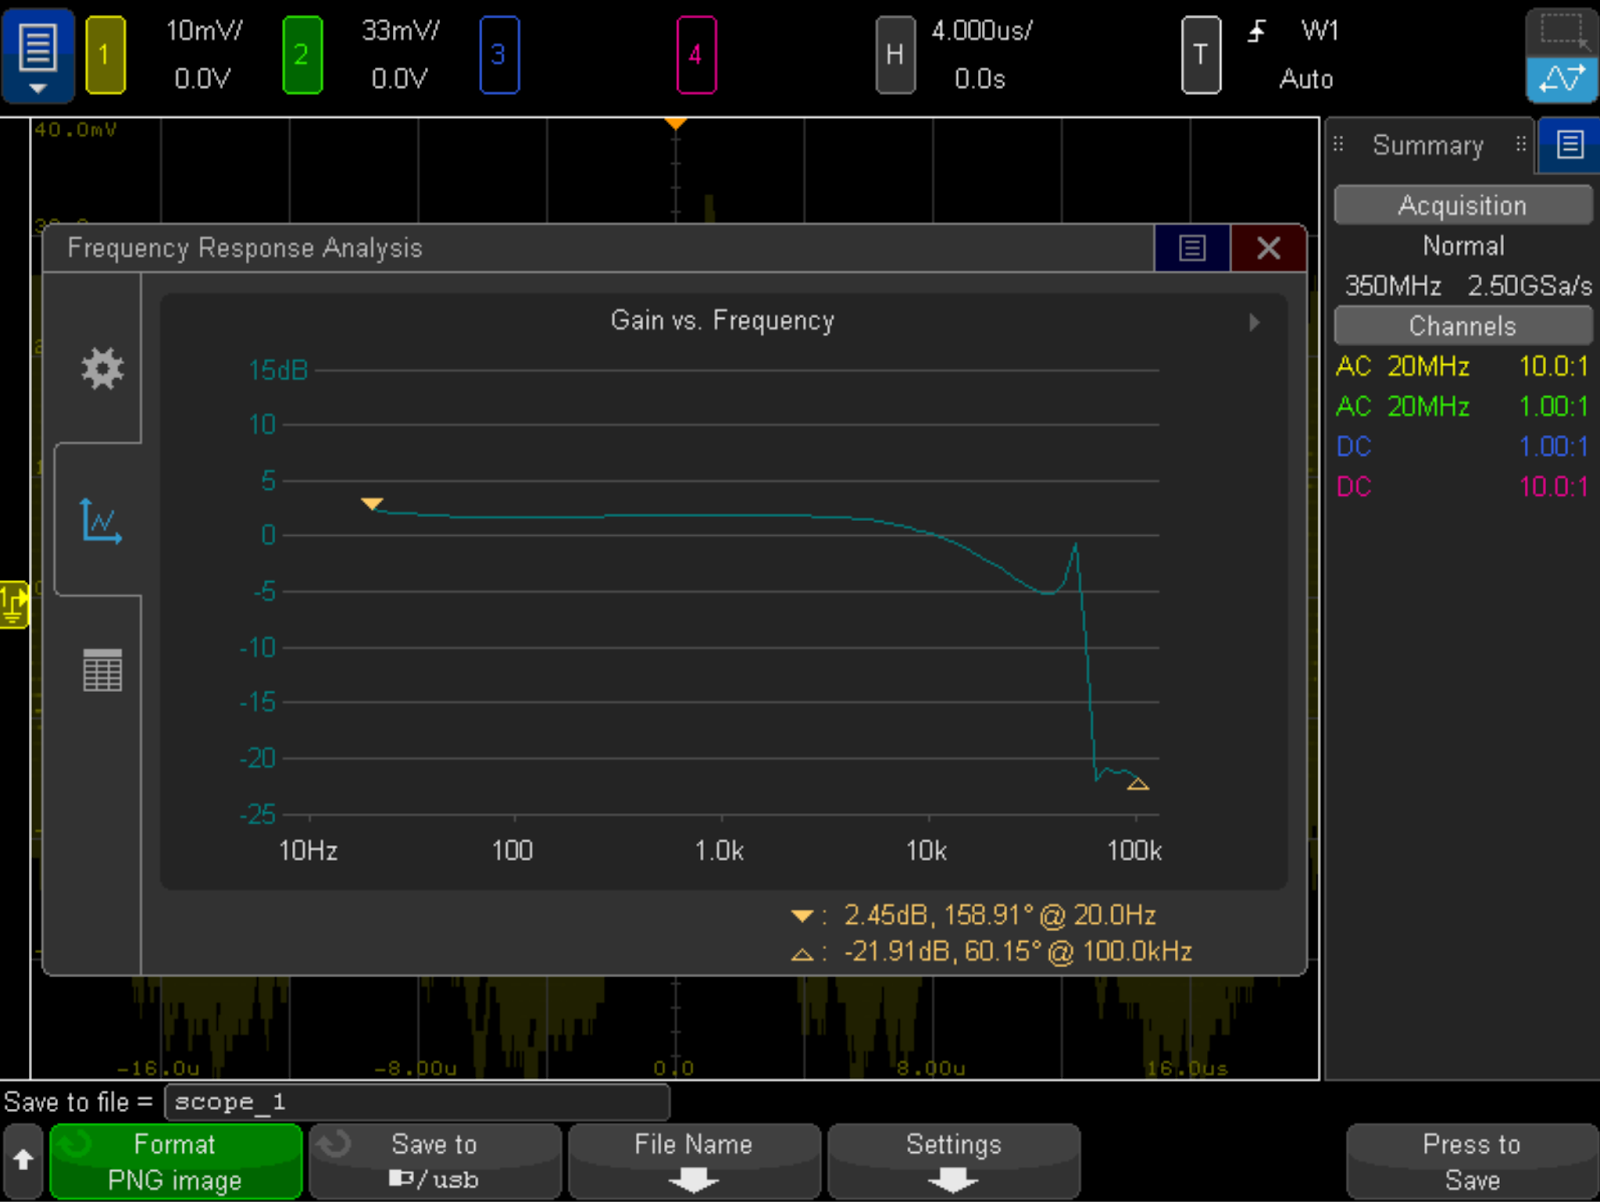Screen dimensions: 1600x1202
Task: Click the Save to file name field
Action: 416,1102
